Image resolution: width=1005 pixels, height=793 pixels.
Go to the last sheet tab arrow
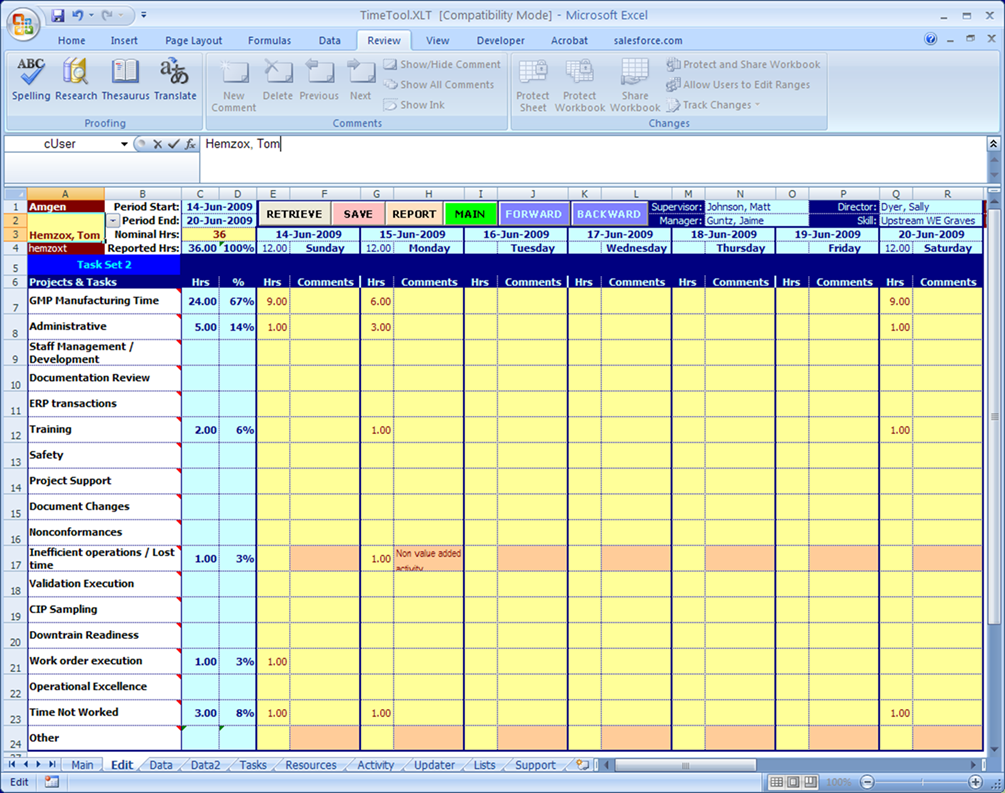click(52, 765)
